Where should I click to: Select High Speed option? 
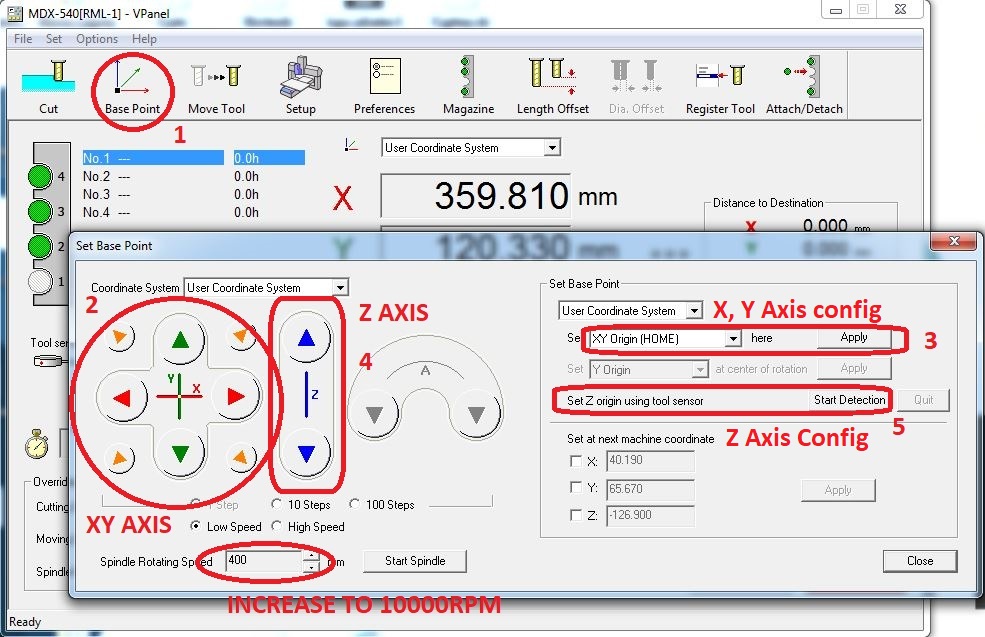(276, 526)
